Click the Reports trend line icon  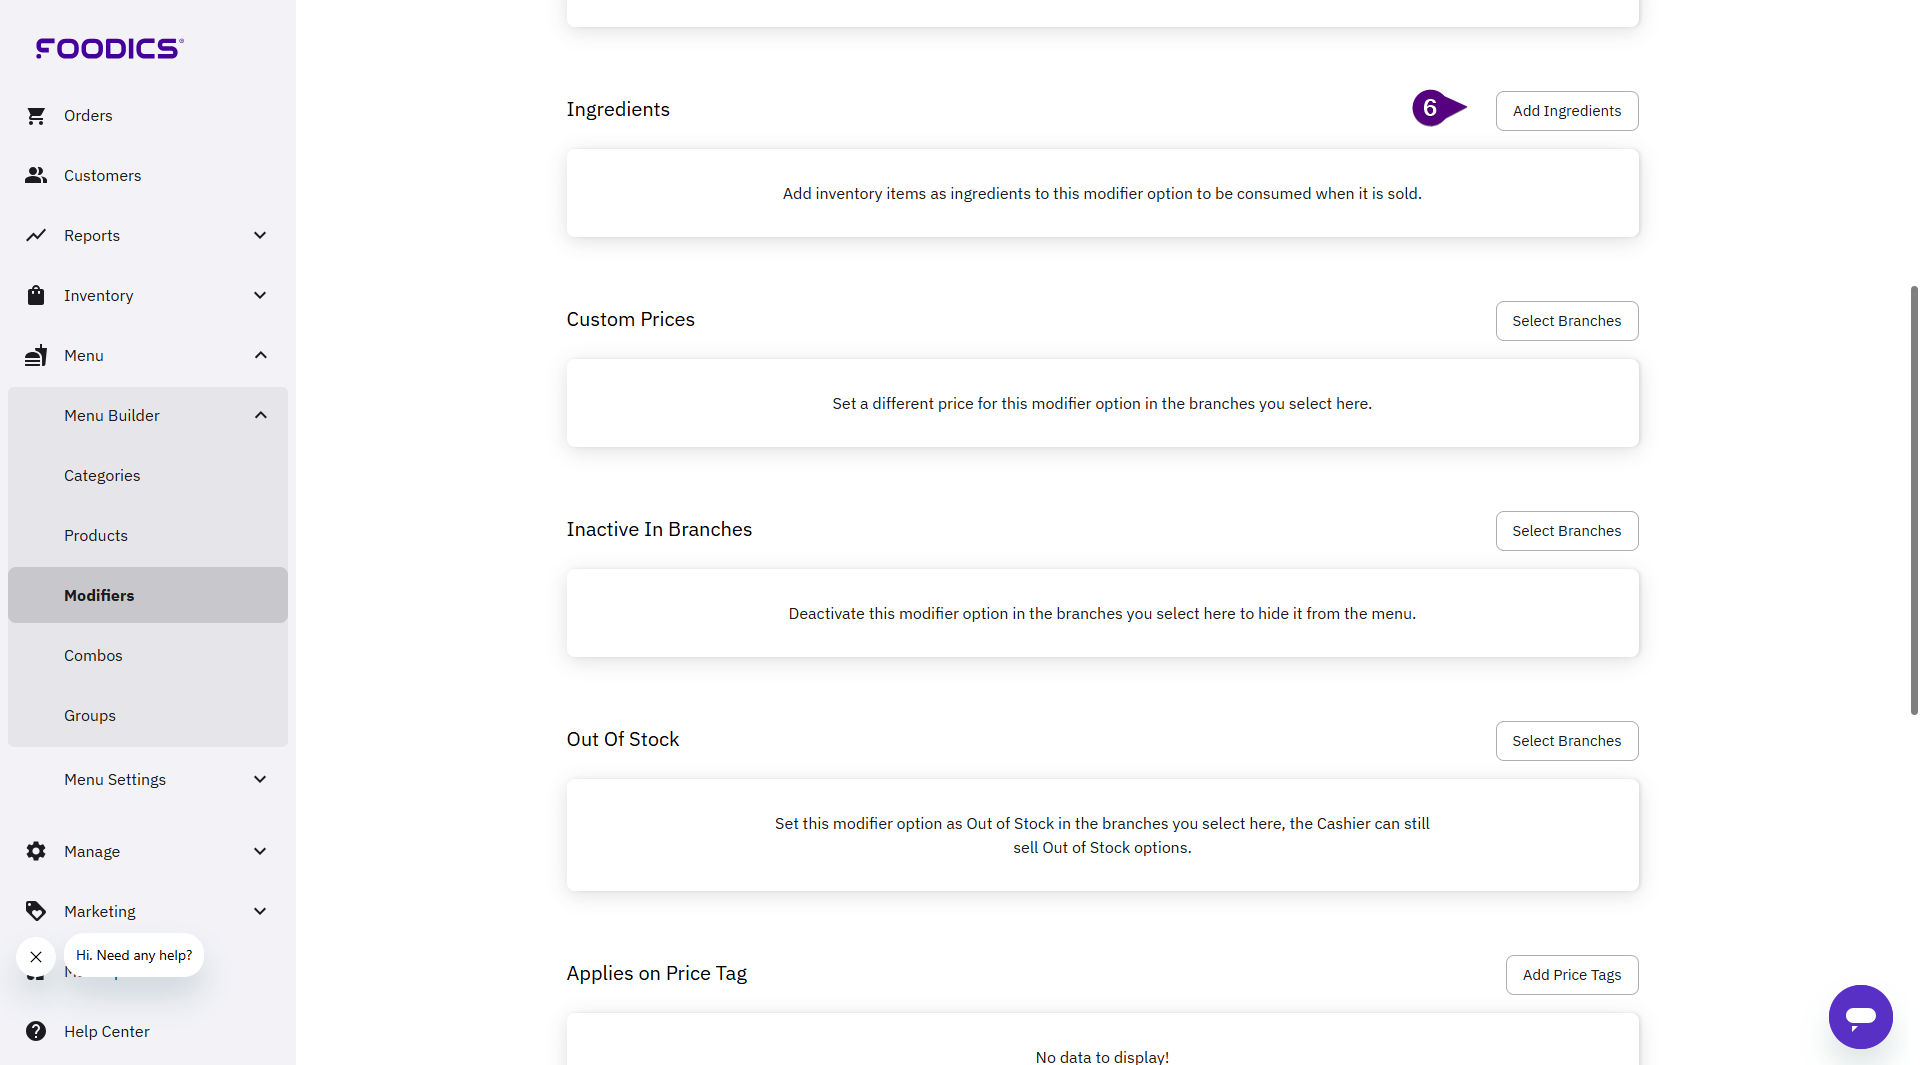pos(36,236)
